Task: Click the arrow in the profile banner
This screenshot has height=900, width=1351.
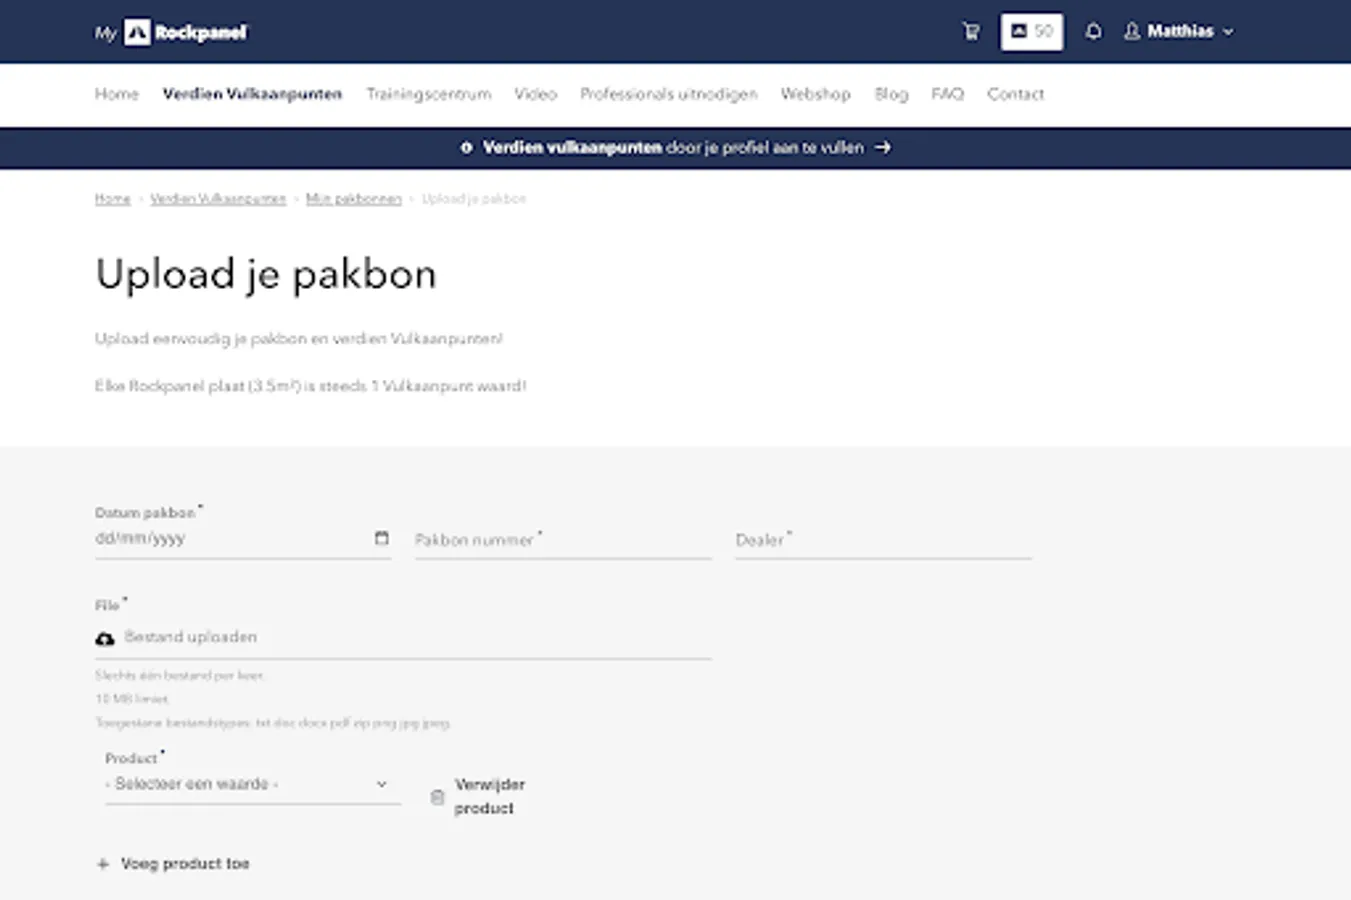Action: click(882, 147)
